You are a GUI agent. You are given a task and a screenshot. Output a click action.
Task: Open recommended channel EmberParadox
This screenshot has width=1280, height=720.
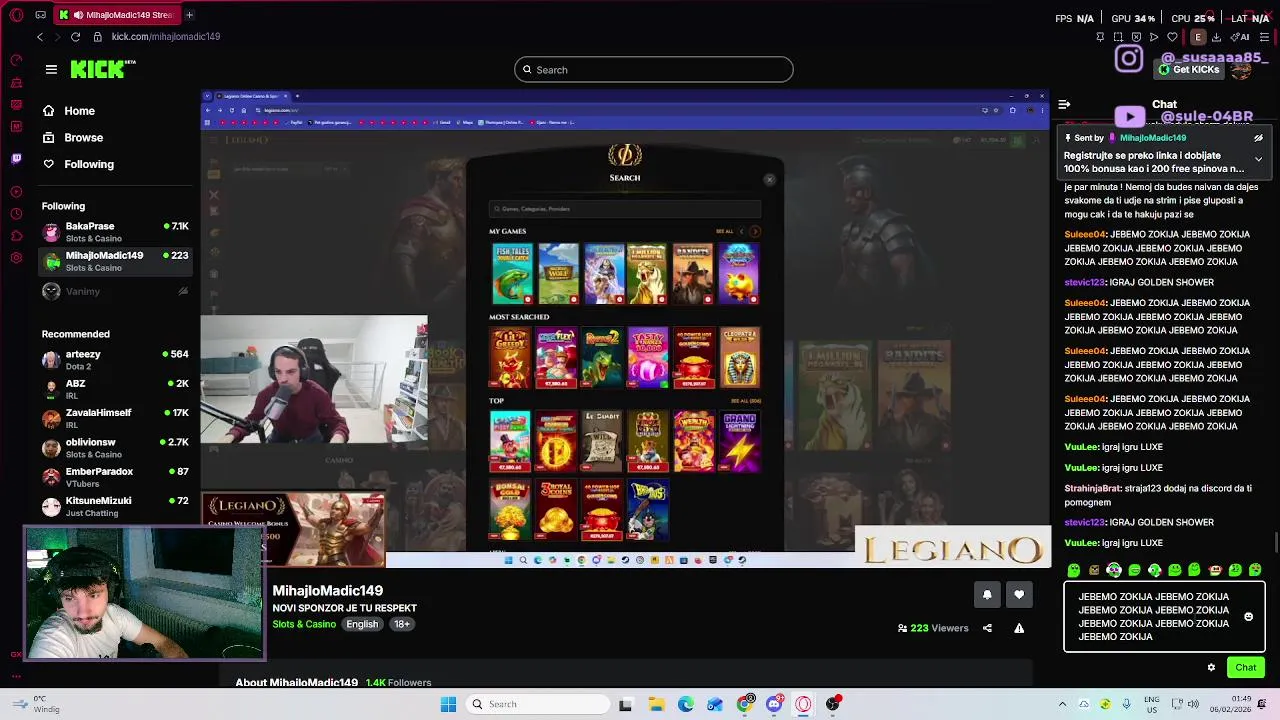115,477
